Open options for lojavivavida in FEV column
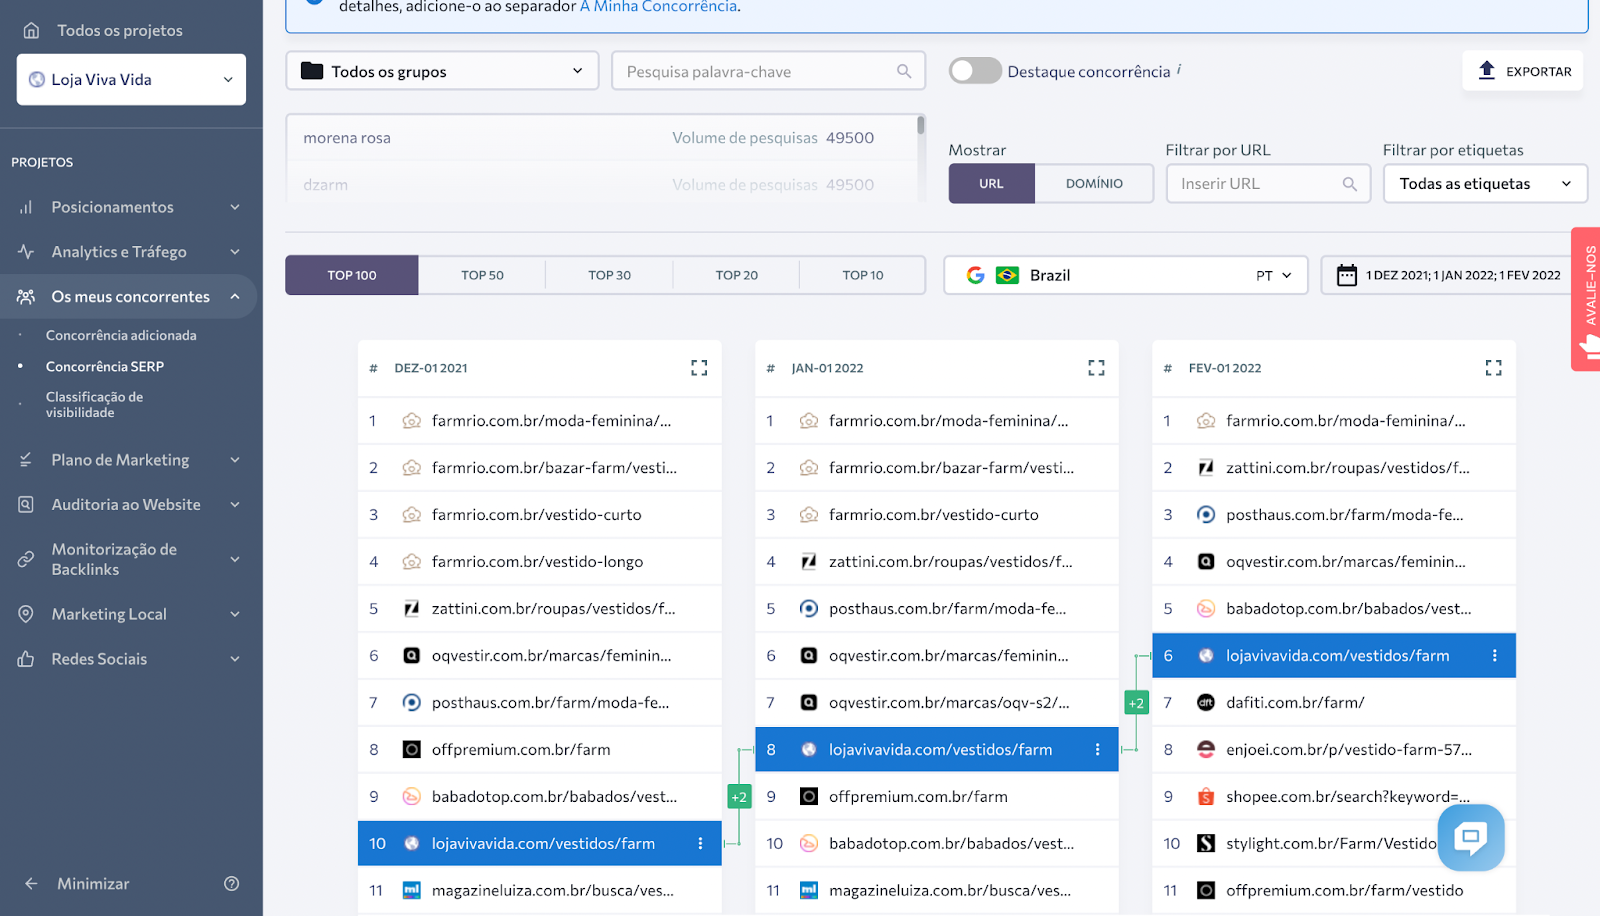This screenshot has width=1600, height=916. point(1494,656)
